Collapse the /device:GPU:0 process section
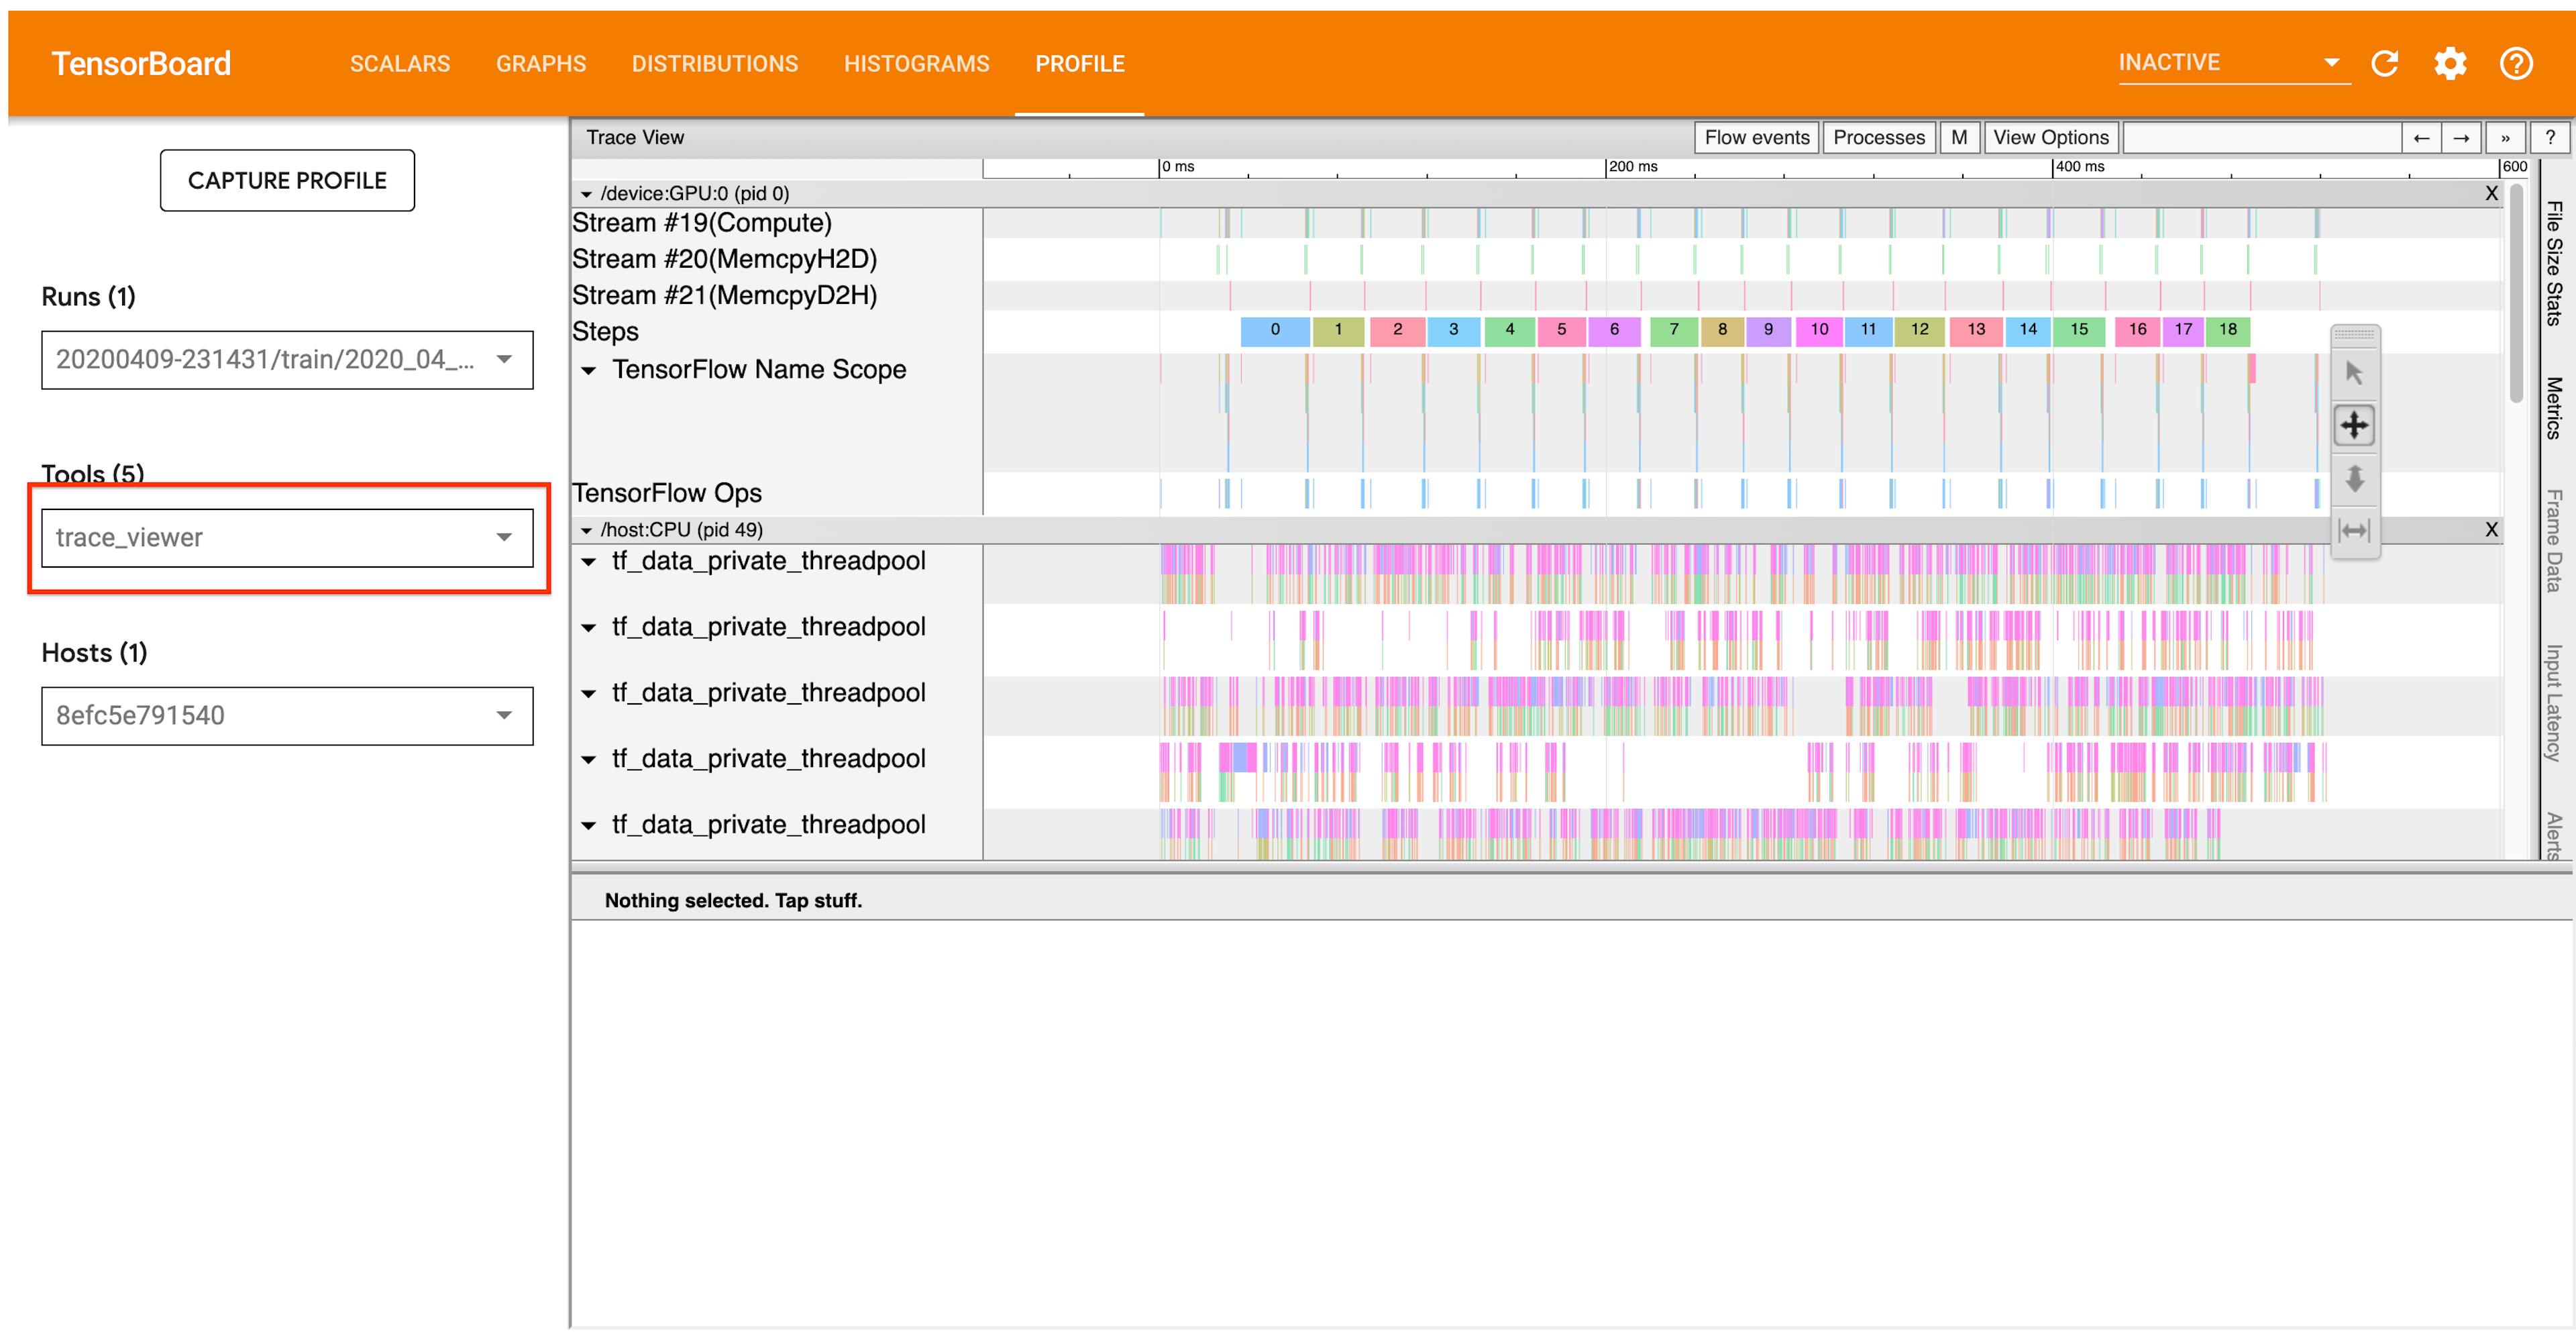 pyautogui.click(x=588, y=193)
